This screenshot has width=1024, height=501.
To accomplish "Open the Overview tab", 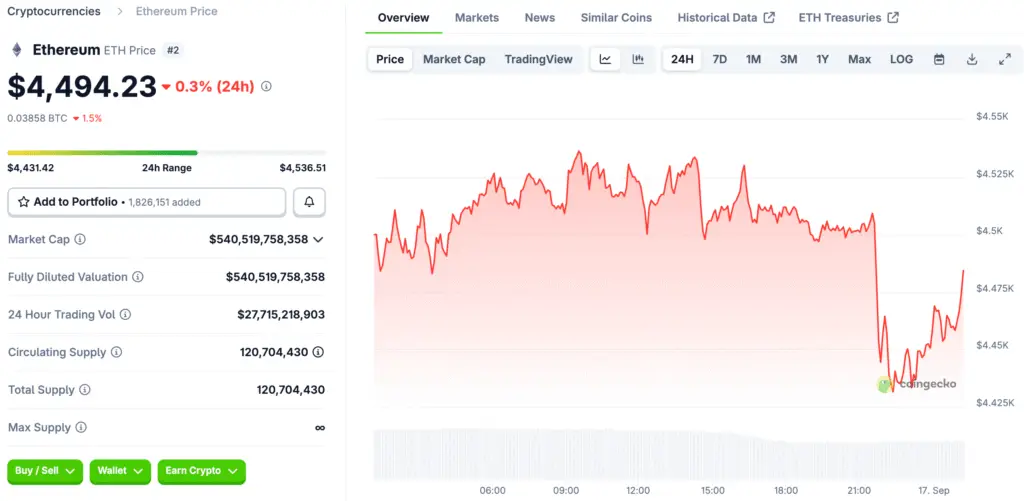I will pyautogui.click(x=404, y=18).
